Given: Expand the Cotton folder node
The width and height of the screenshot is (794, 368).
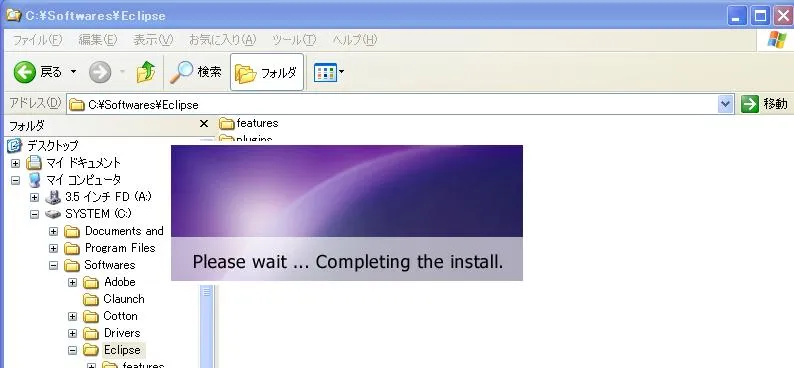Looking at the screenshot, I should tap(72, 316).
